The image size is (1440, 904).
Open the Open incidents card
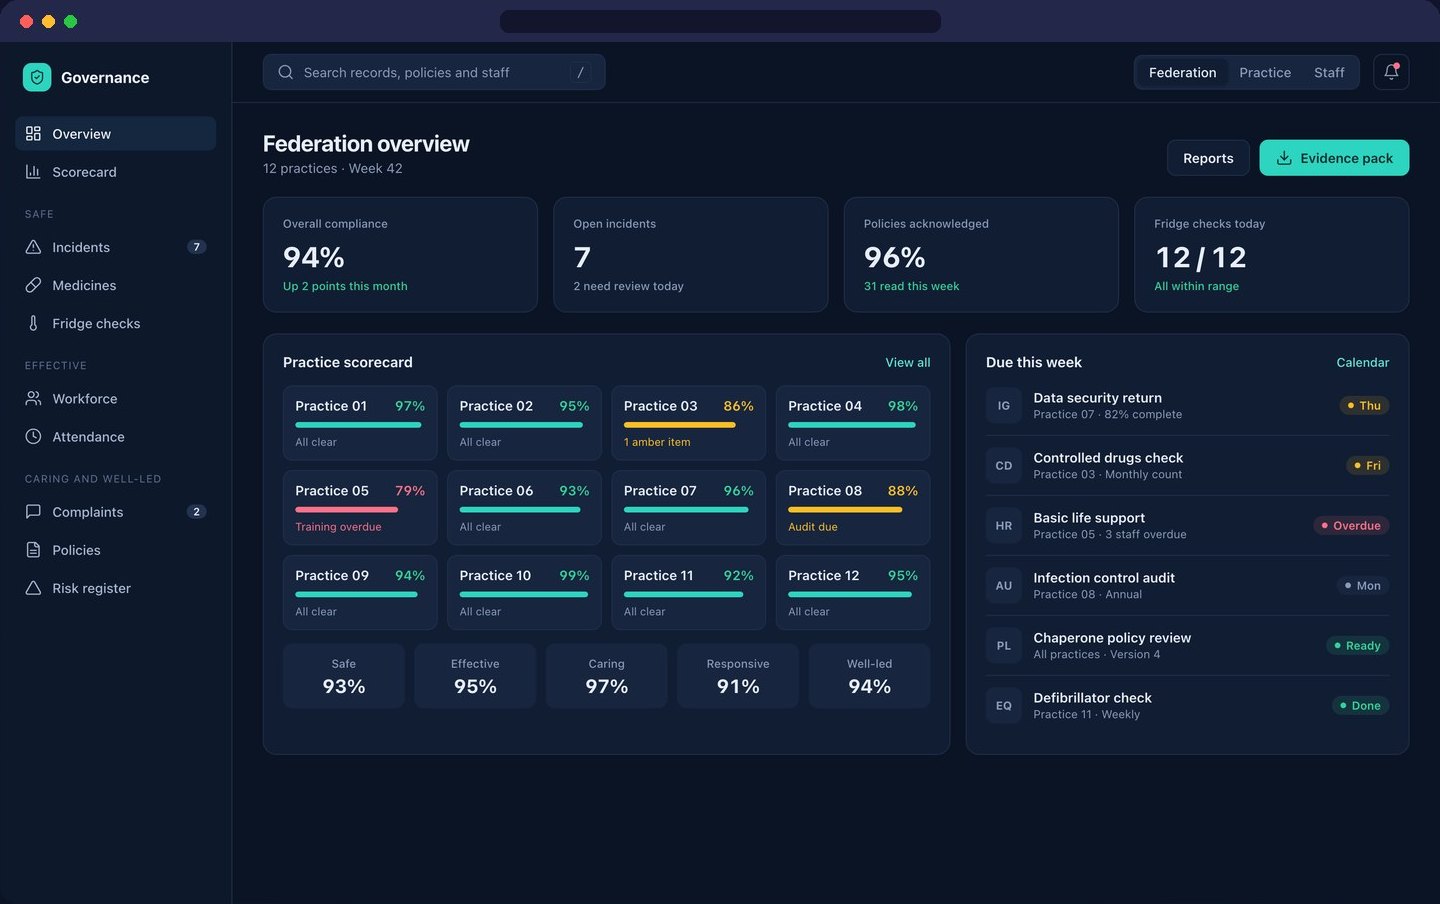click(x=691, y=254)
